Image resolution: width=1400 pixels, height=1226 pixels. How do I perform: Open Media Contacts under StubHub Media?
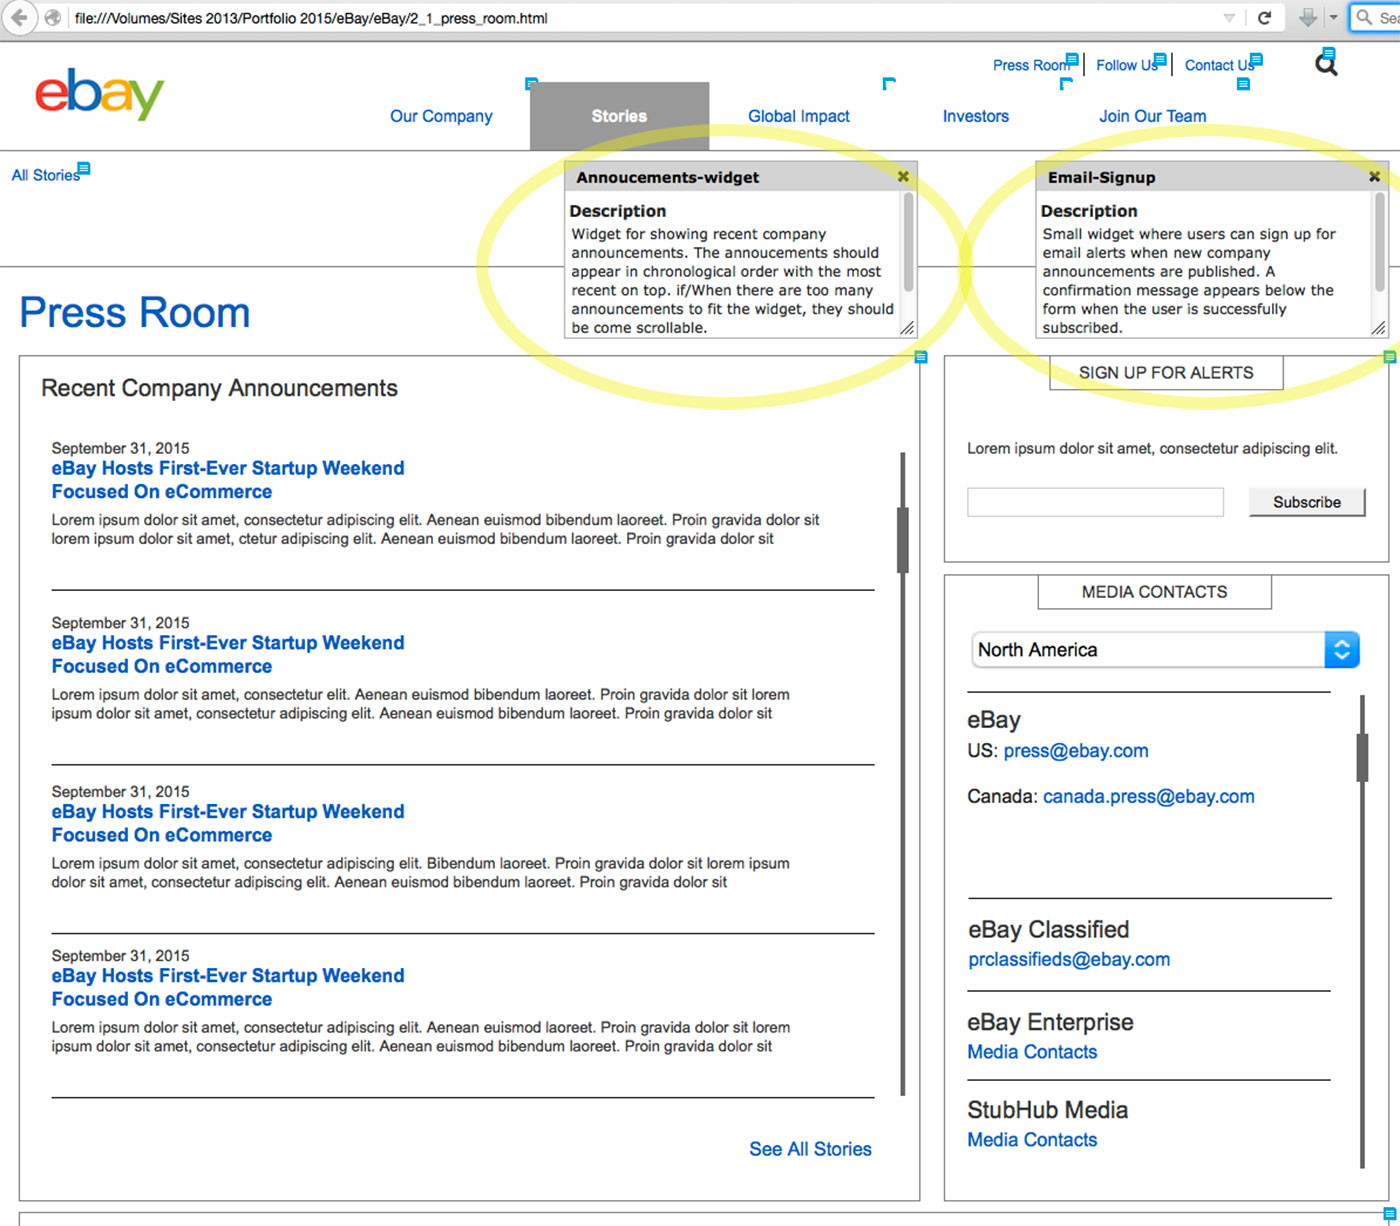pos(1032,1140)
